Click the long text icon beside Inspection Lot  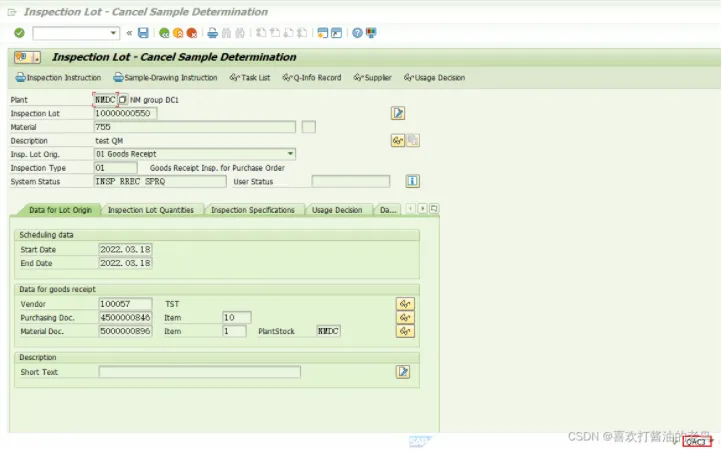(398, 113)
